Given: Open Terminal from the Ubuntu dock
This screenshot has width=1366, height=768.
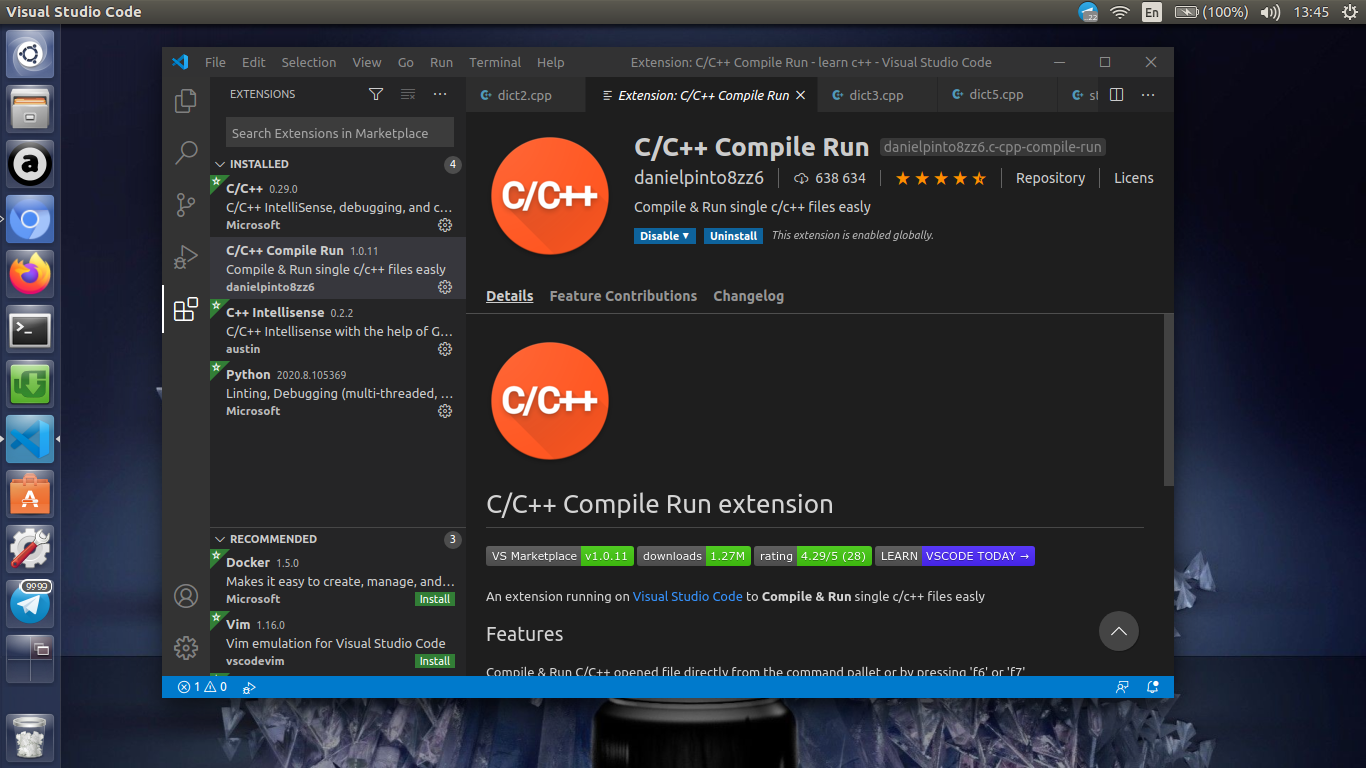Looking at the screenshot, I should pyautogui.click(x=30, y=329).
